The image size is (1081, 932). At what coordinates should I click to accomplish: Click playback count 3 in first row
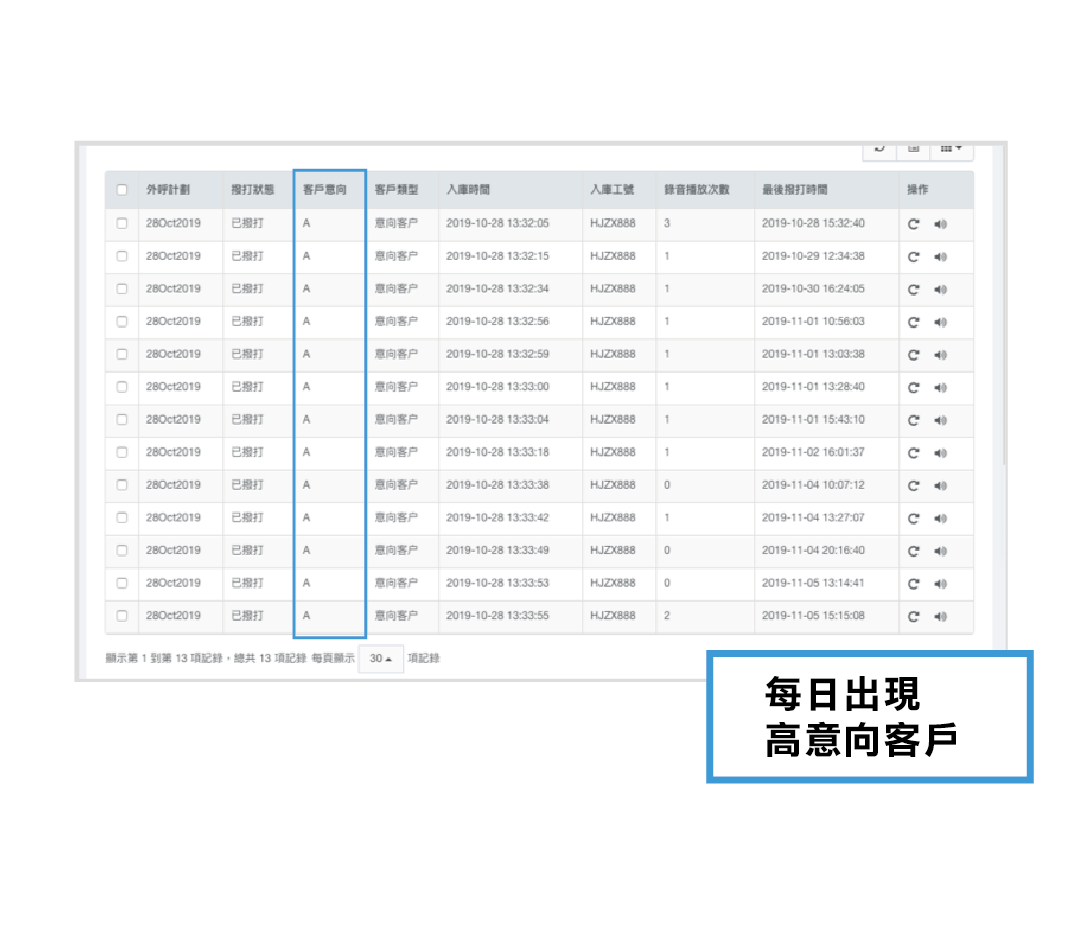667,223
